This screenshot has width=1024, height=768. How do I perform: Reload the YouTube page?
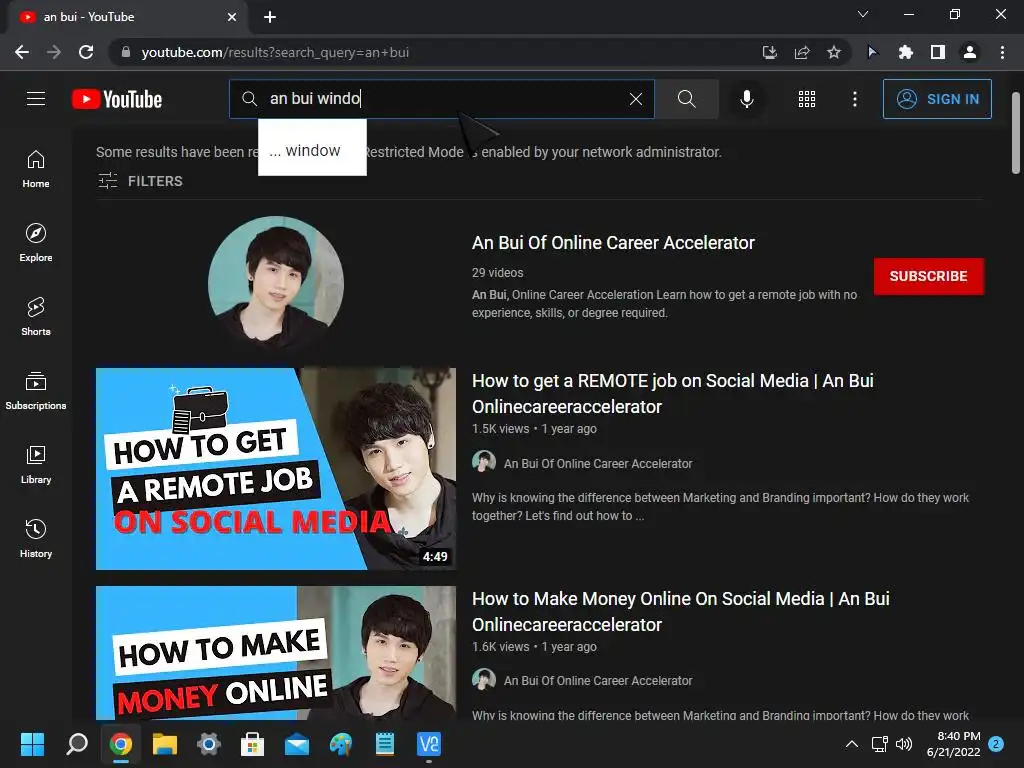tap(86, 52)
